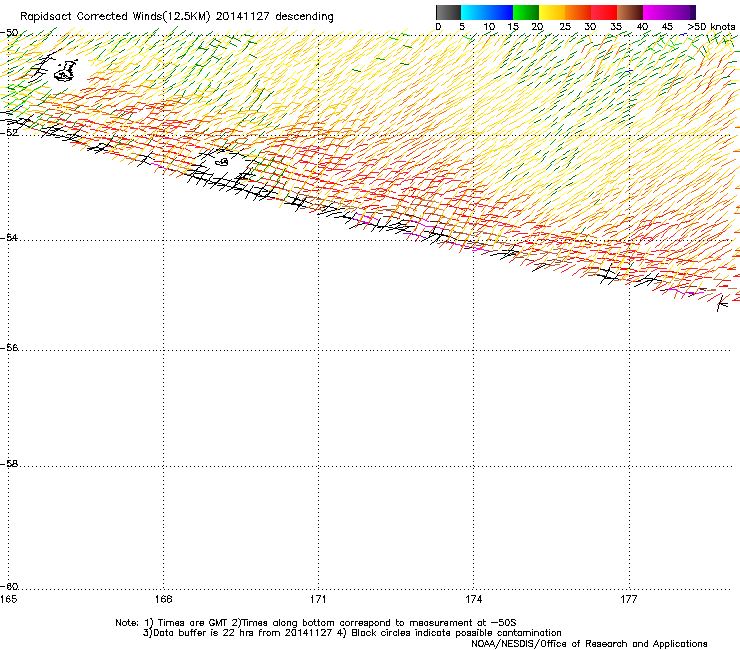Click the magenta-purple 40-50 knots legend segment
The width and height of the screenshot is (740, 650).
pos(669,12)
